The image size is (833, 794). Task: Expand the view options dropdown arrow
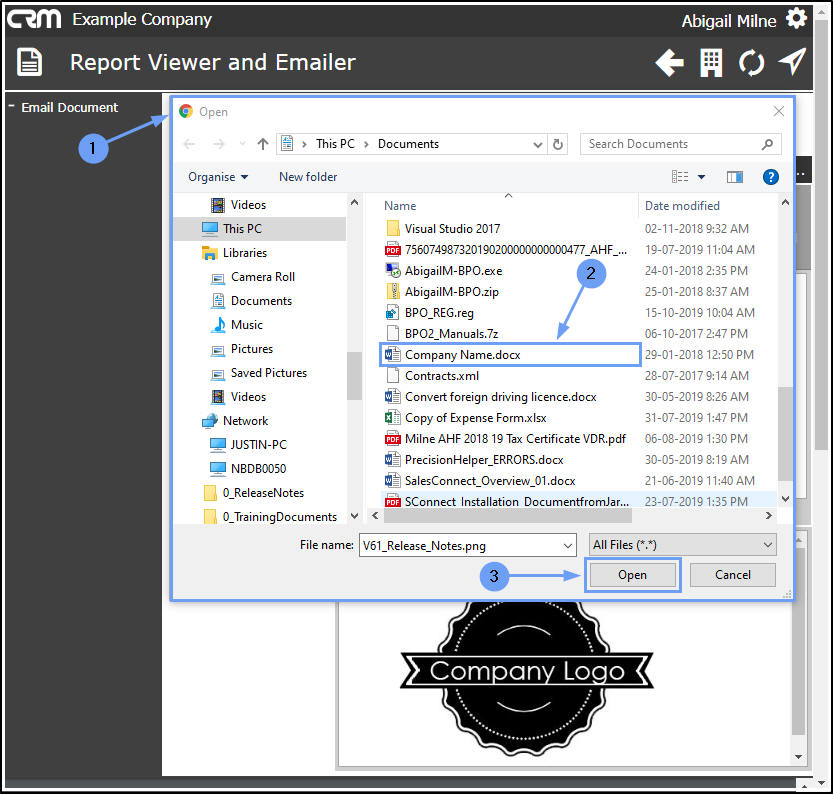click(x=701, y=177)
